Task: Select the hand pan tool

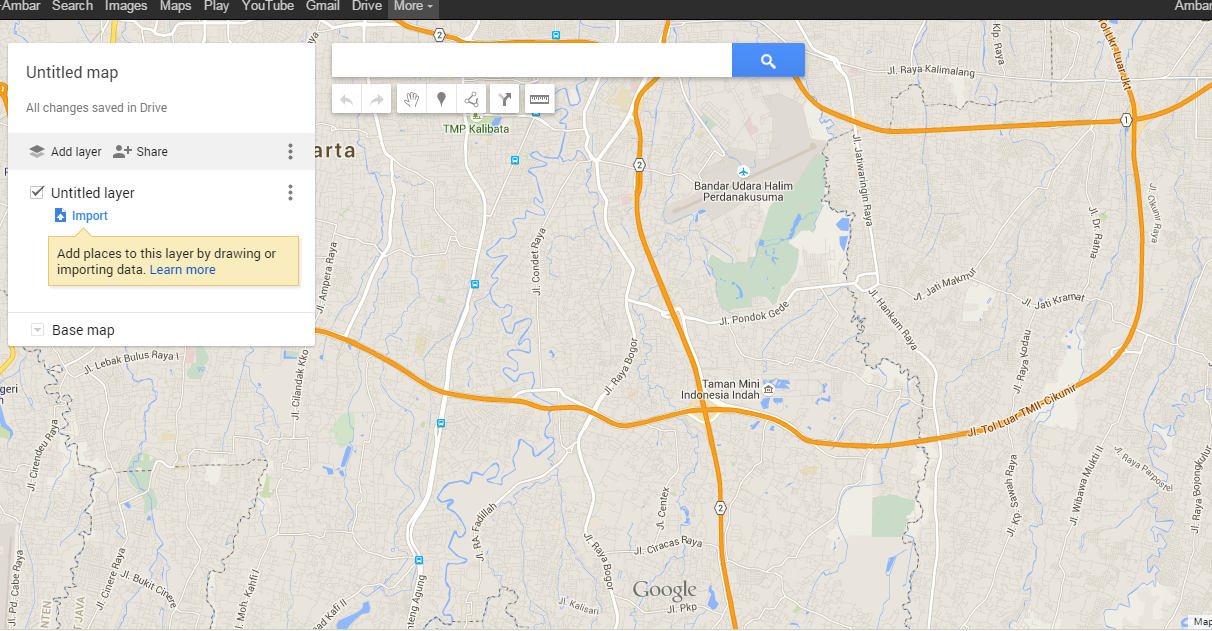Action: (x=411, y=99)
